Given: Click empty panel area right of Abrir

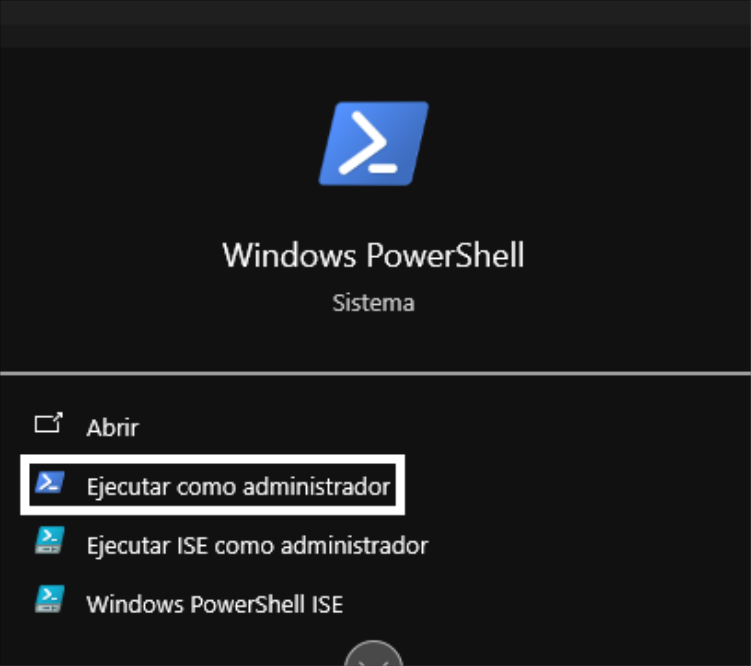Looking at the screenshot, I should point(450,427).
